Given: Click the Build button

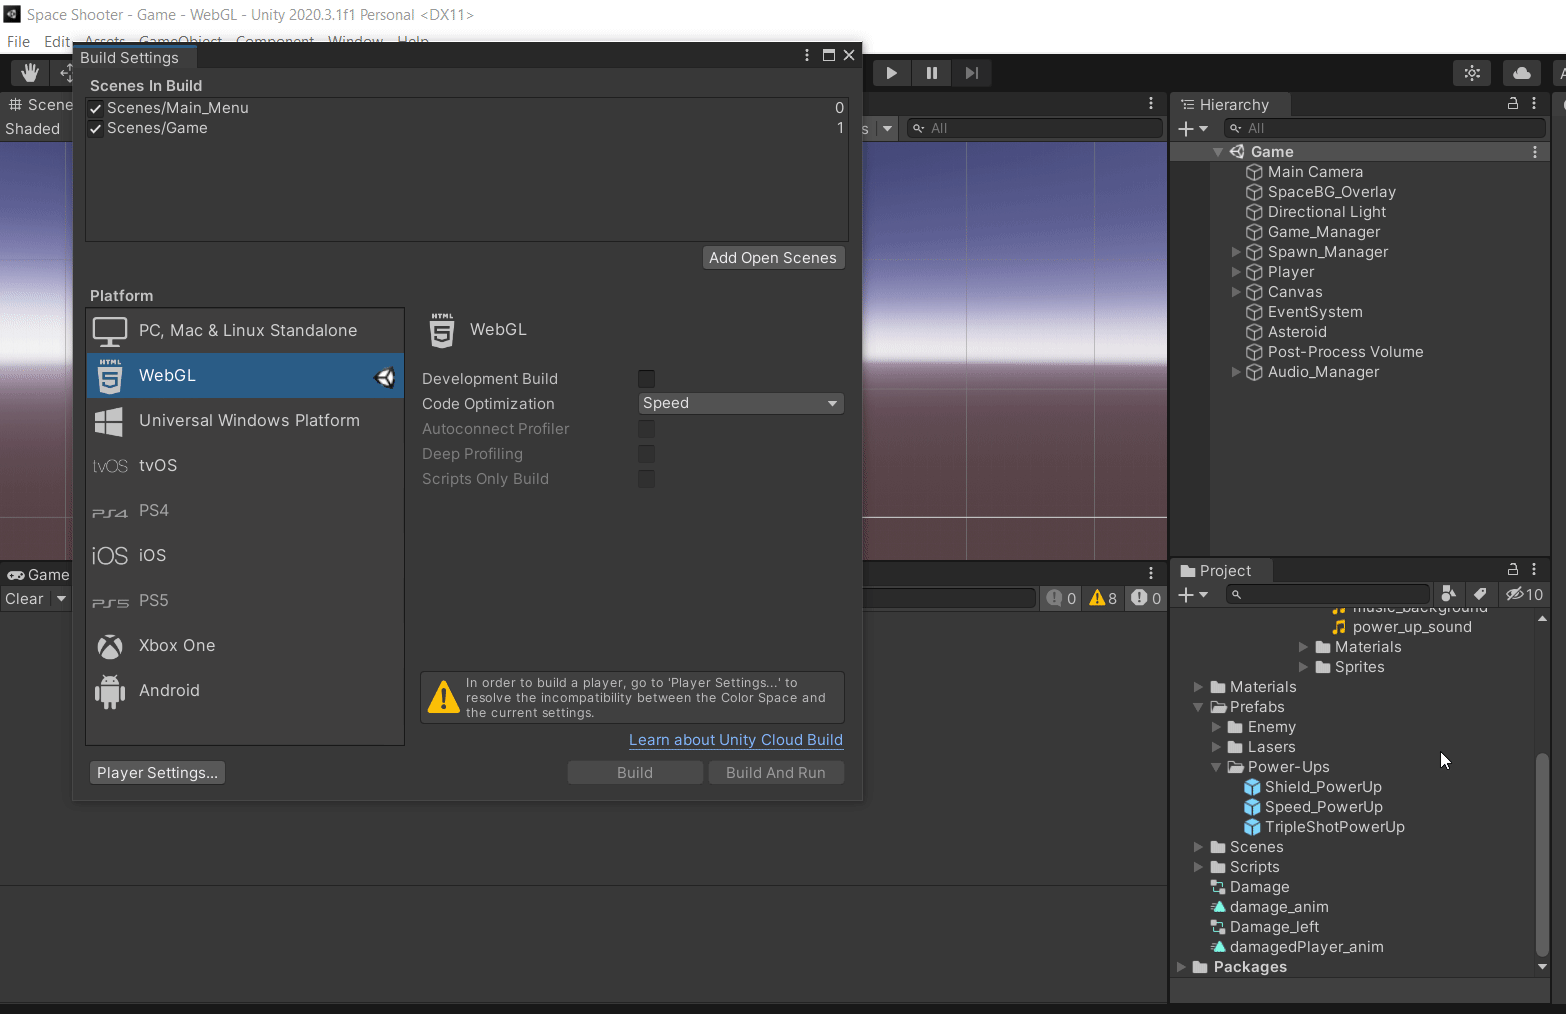Looking at the screenshot, I should point(635,773).
